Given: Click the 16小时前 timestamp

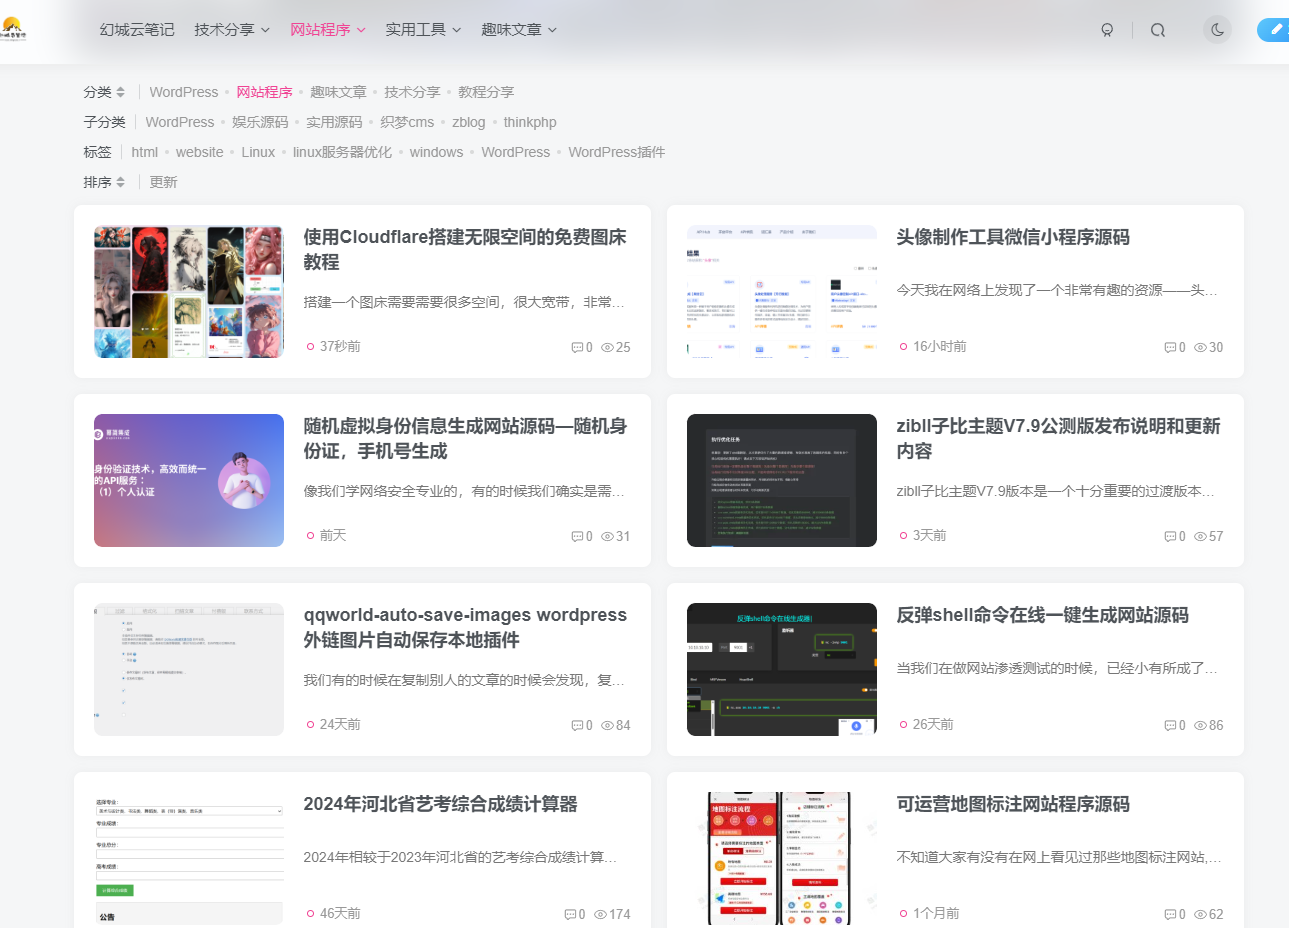Looking at the screenshot, I should coord(940,346).
